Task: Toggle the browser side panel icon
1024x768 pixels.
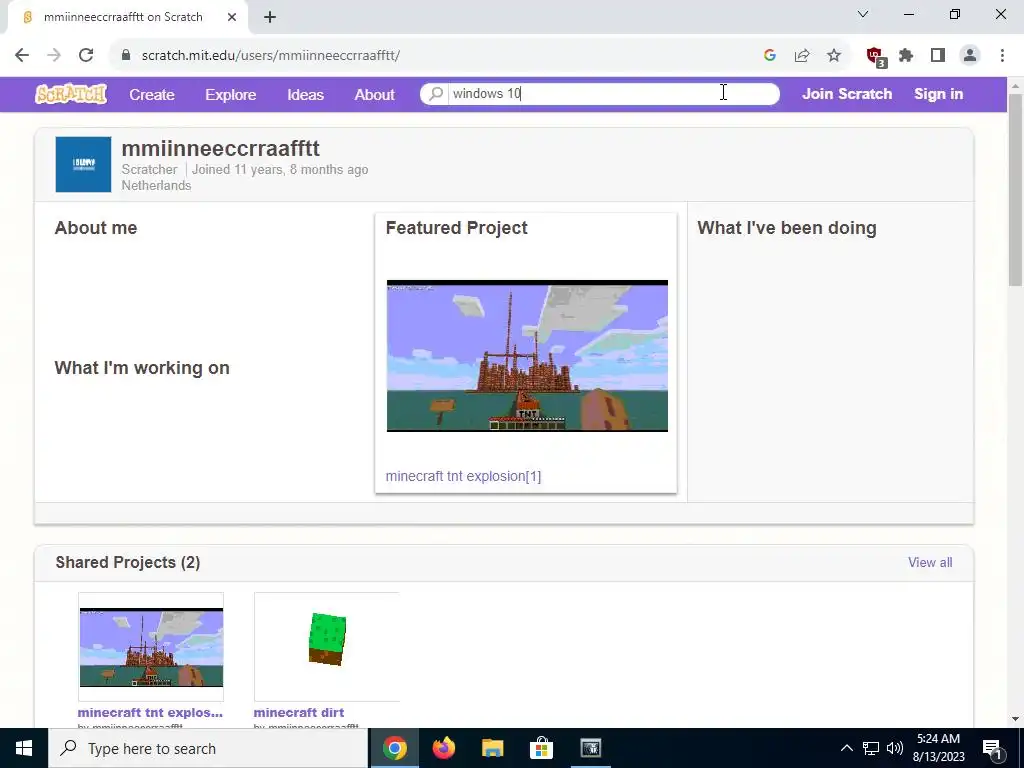Action: (938, 56)
